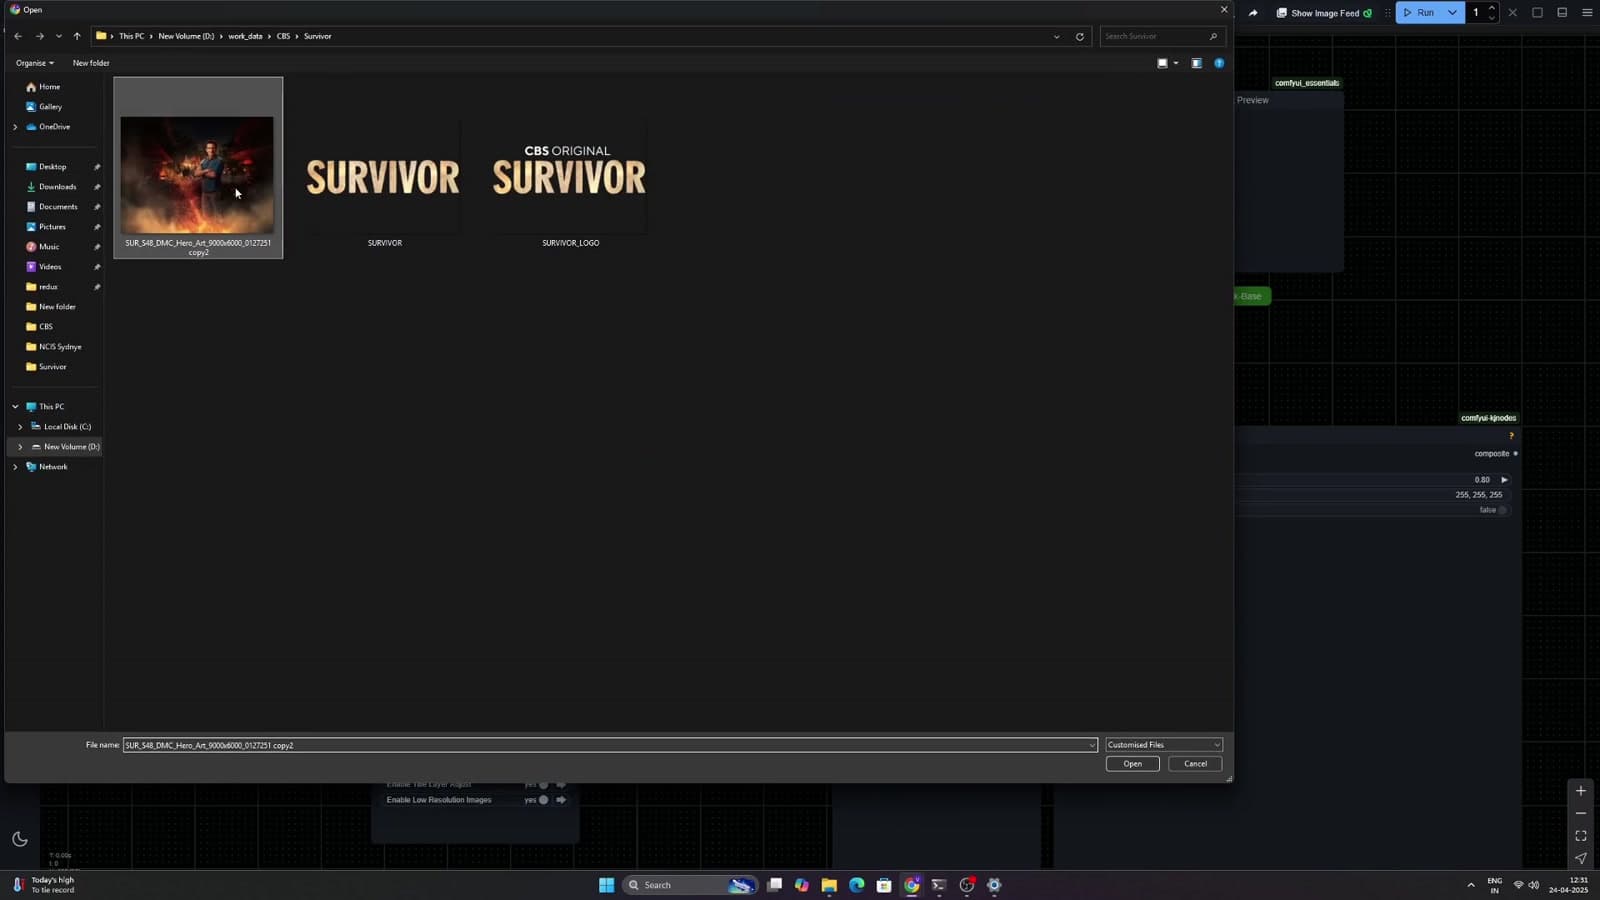Viewport: 1600px width, 900px height.
Task: Navigate up one folder level
Action: coord(77,36)
